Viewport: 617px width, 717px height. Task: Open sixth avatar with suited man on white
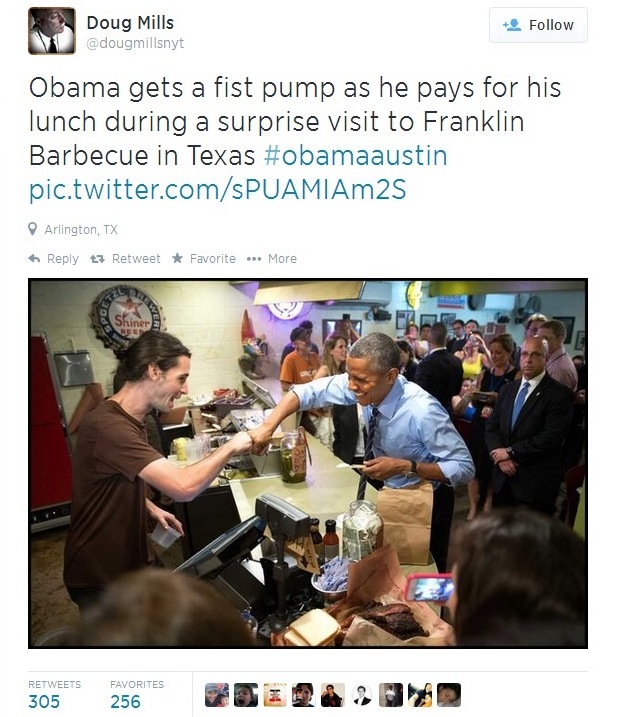[x=362, y=695]
